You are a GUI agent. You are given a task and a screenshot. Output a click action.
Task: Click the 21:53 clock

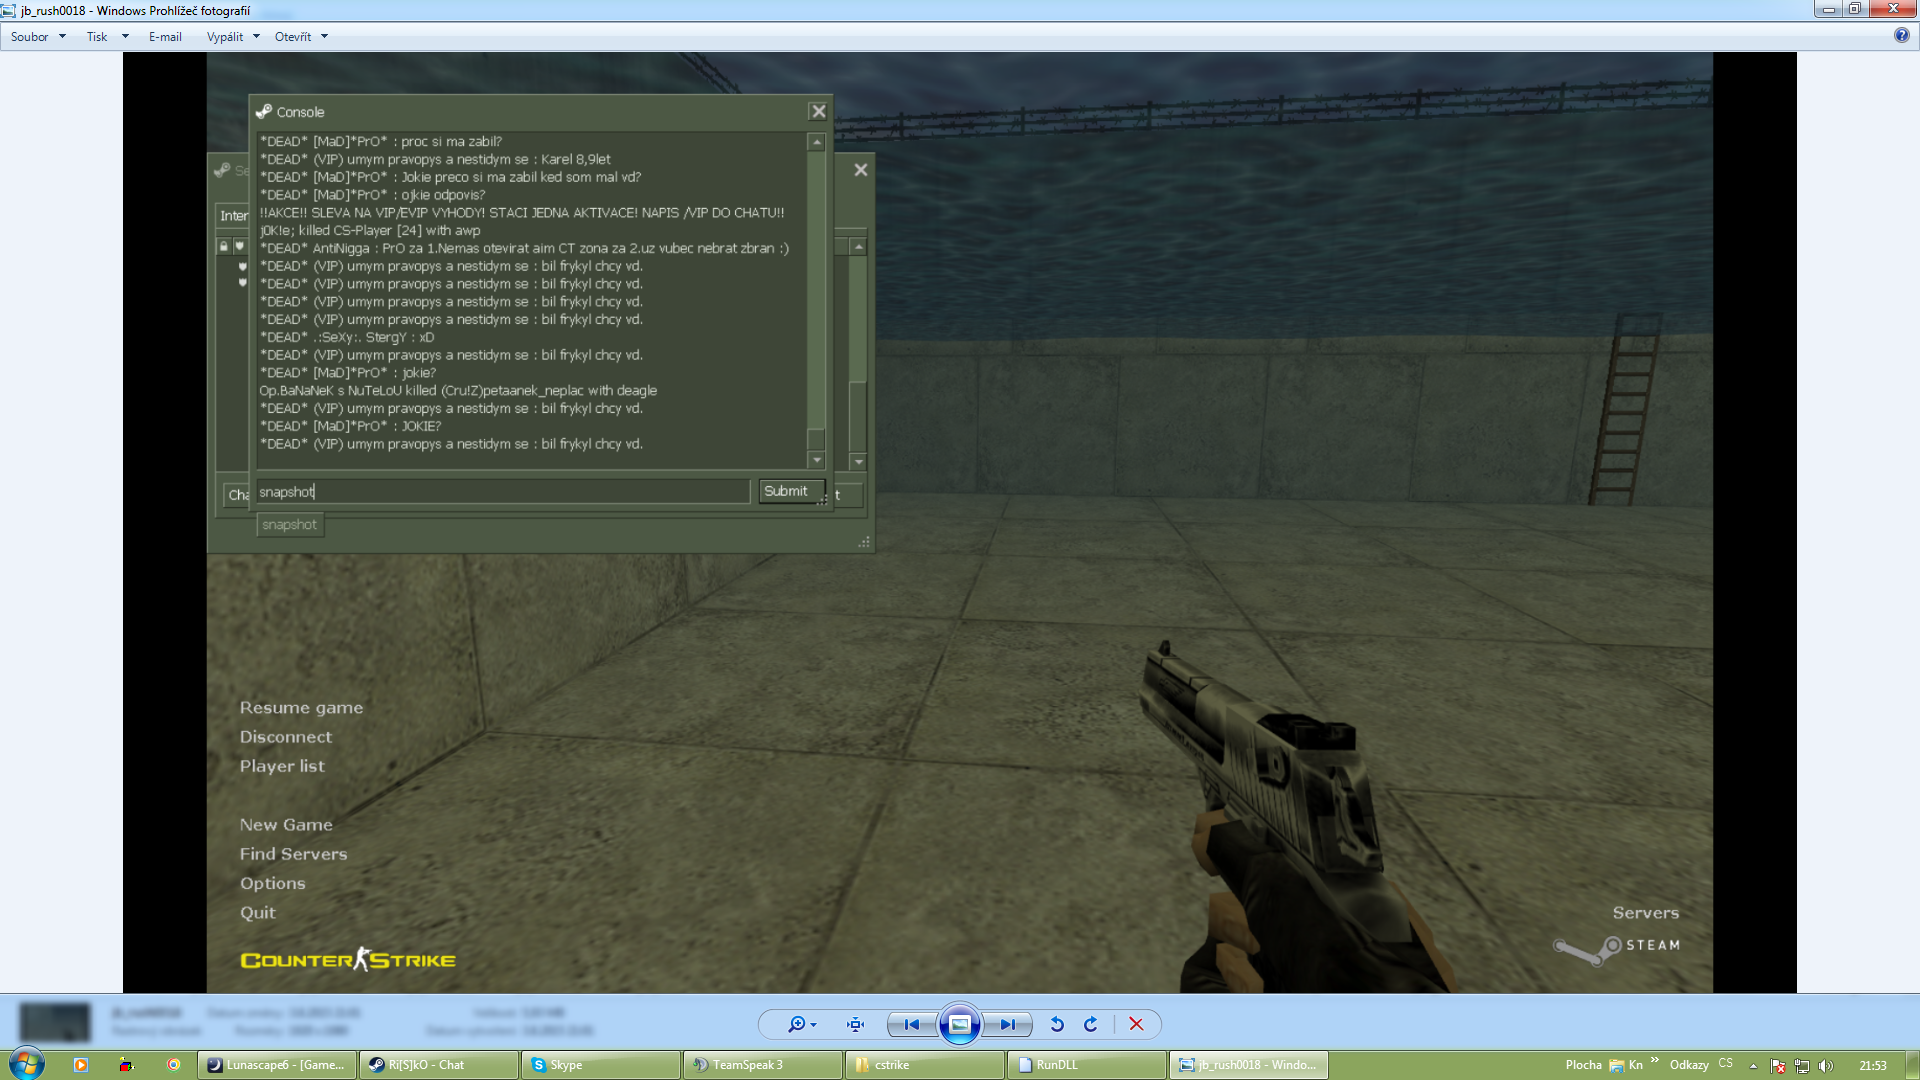tap(1873, 1066)
